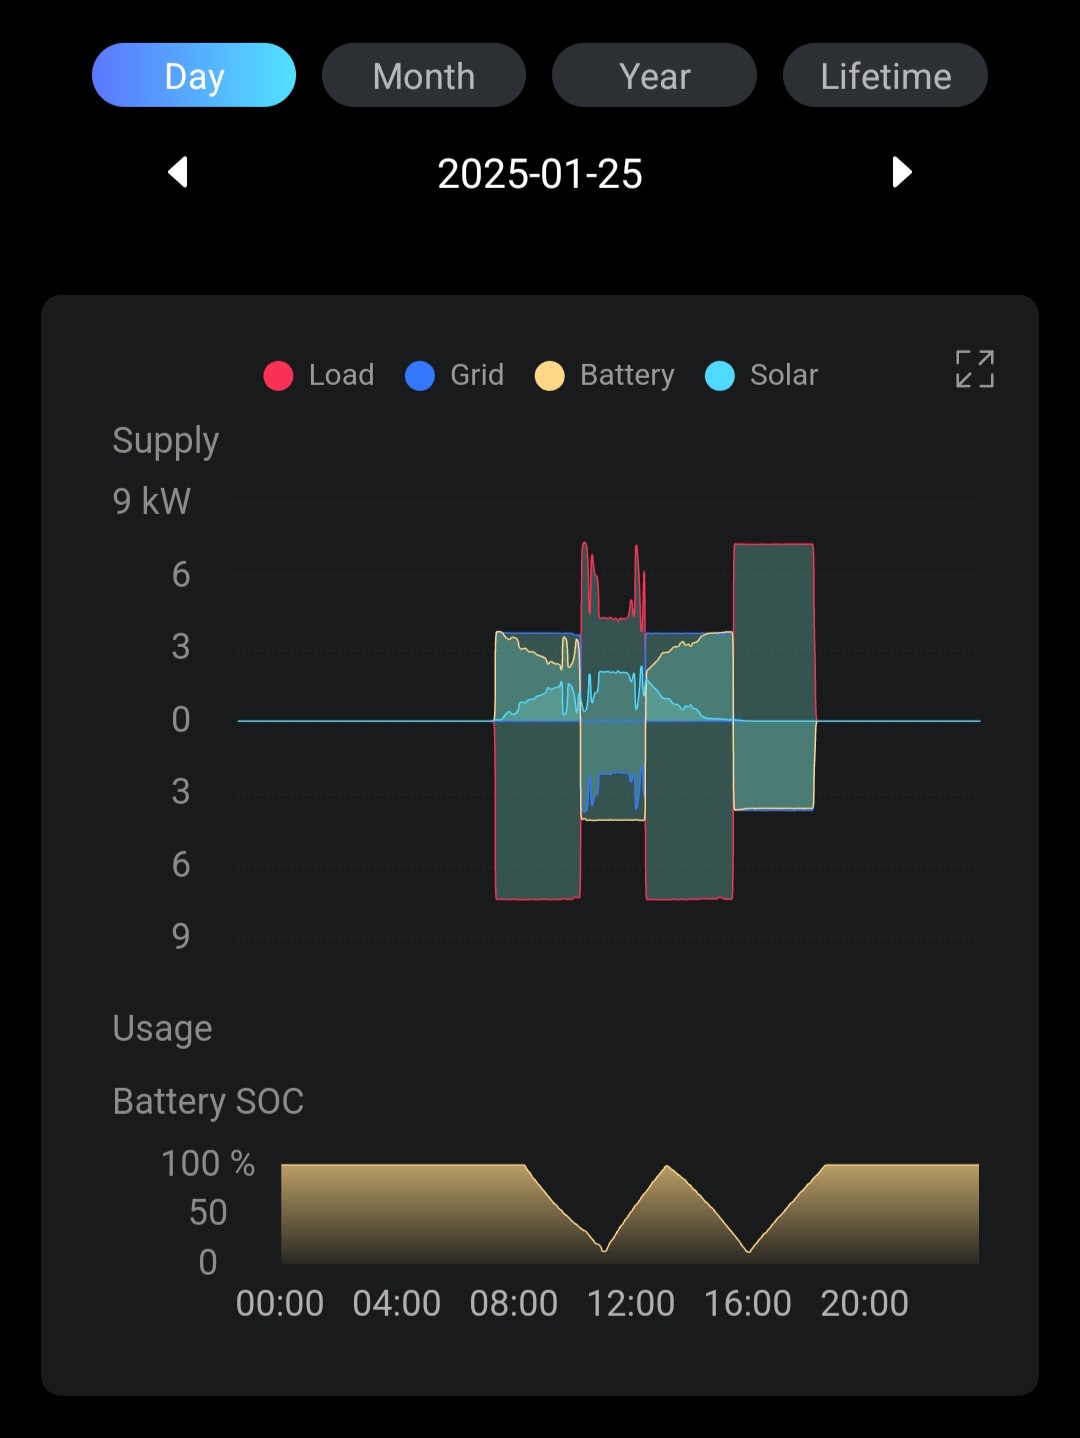Switch to the Lifetime tab
The height and width of the screenshot is (1438, 1080).
pyautogui.click(x=885, y=75)
